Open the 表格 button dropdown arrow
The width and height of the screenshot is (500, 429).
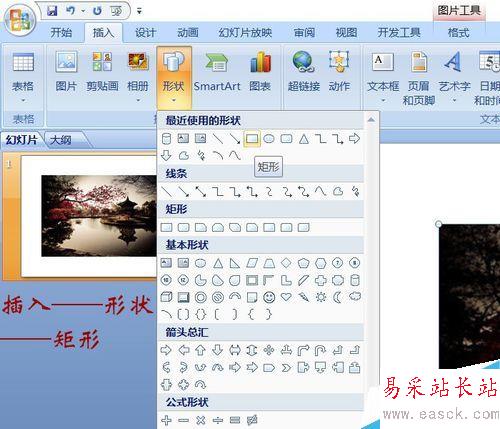23,100
